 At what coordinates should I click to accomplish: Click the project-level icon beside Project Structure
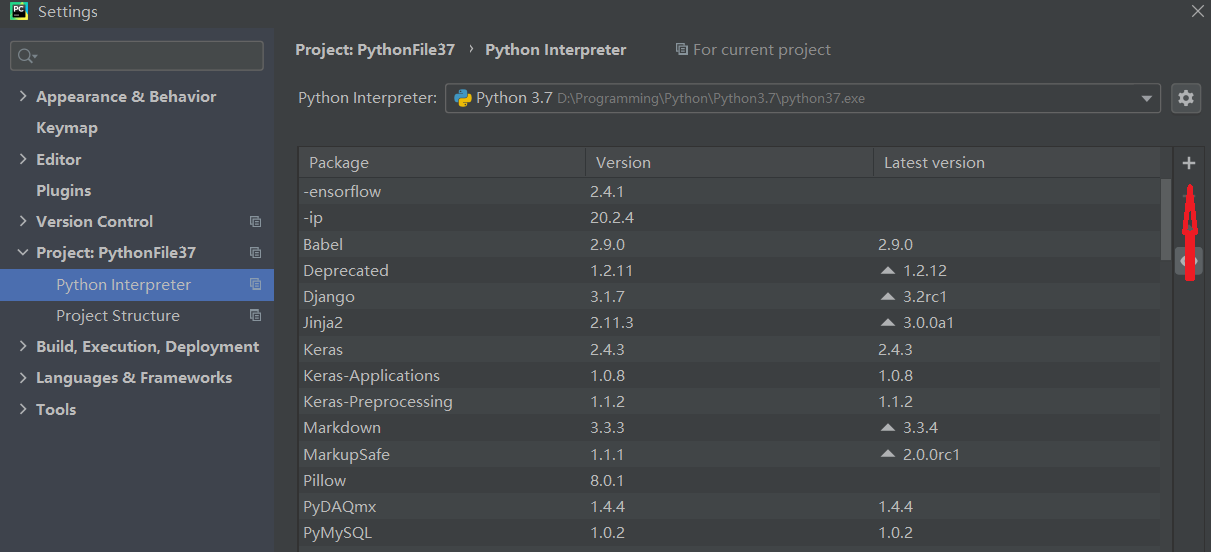coord(255,316)
